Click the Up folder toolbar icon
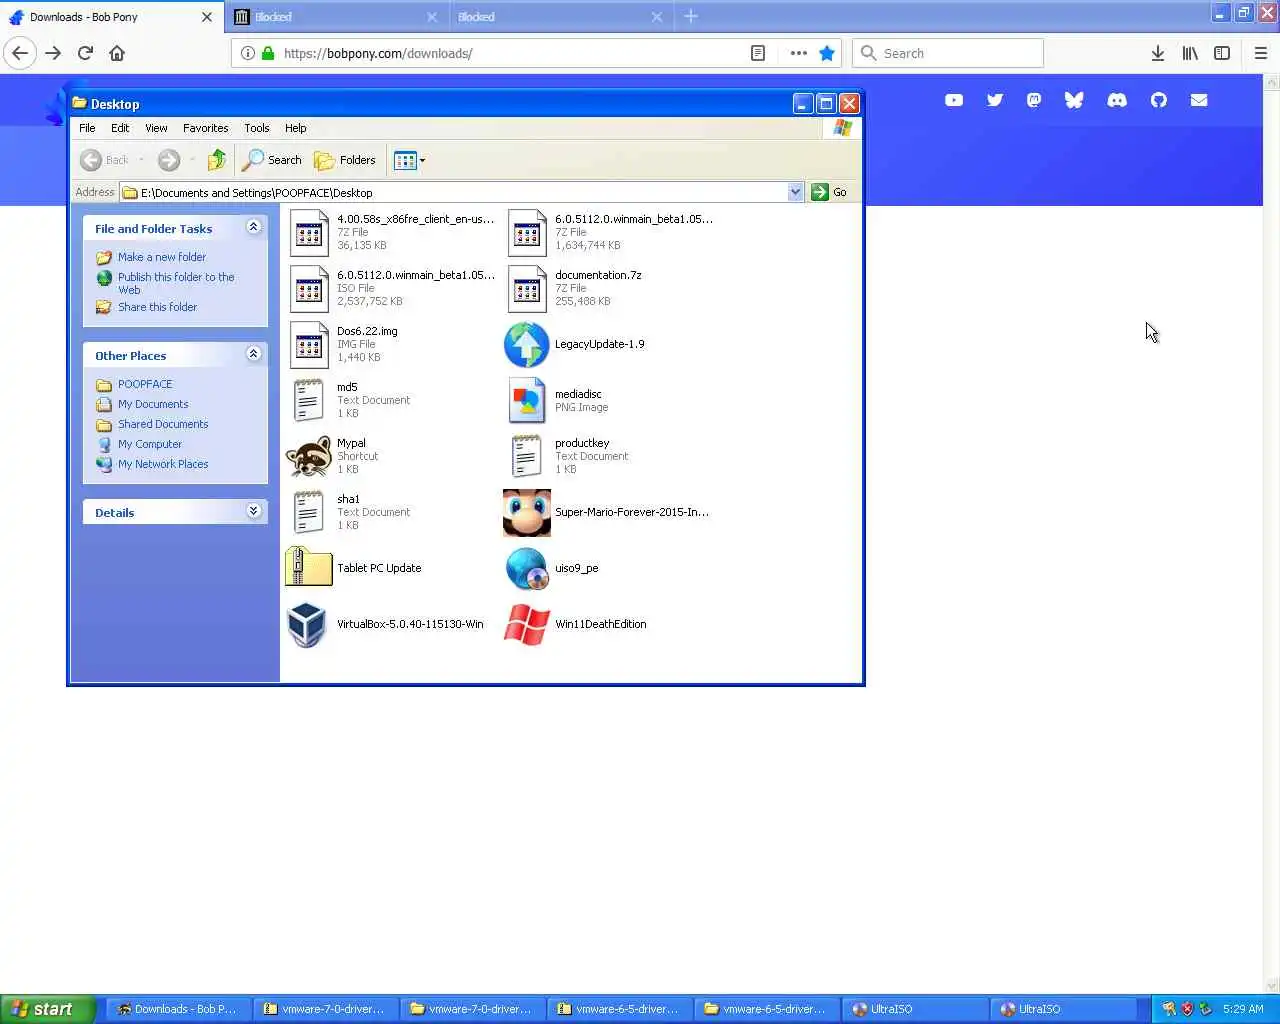 point(217,160)
